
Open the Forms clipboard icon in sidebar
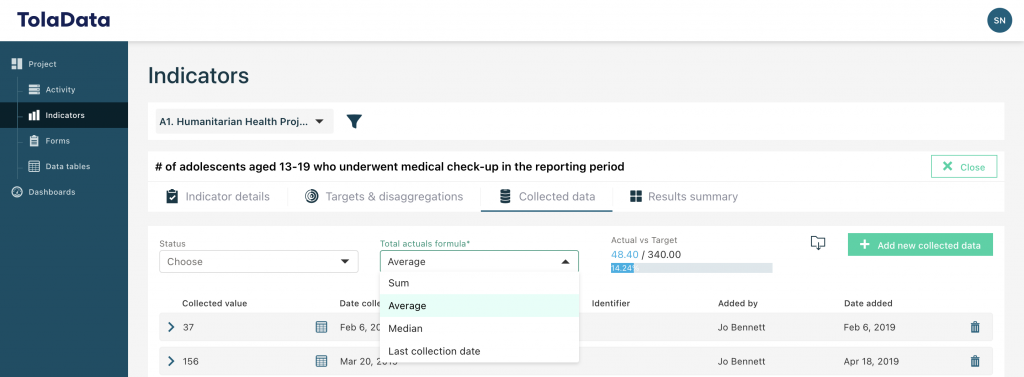pos(34,140)
